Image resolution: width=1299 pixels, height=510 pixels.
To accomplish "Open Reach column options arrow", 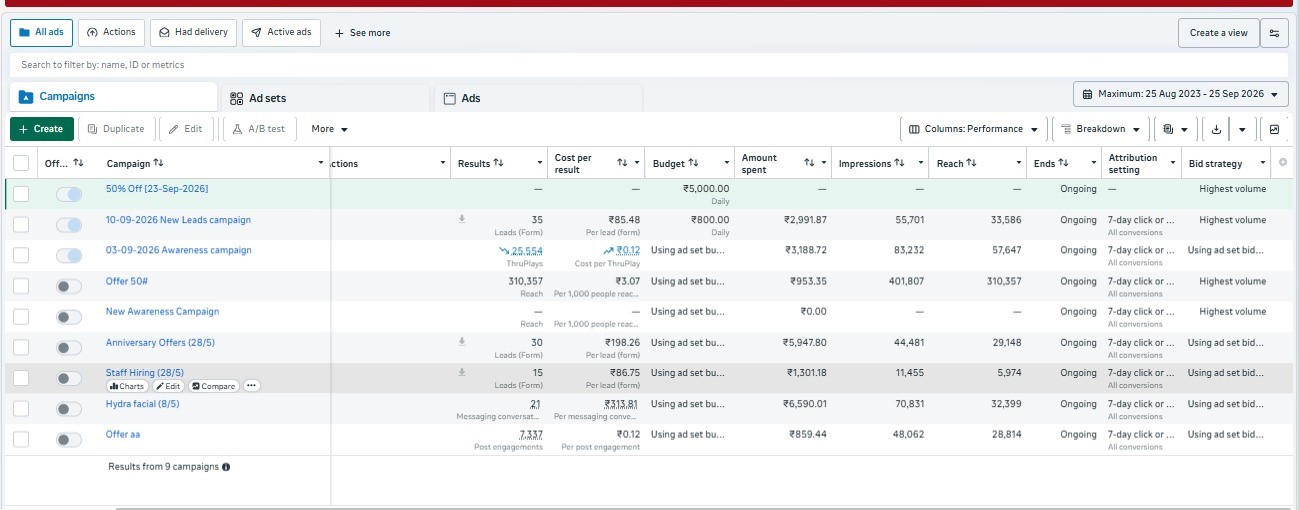I will 1018,163.
